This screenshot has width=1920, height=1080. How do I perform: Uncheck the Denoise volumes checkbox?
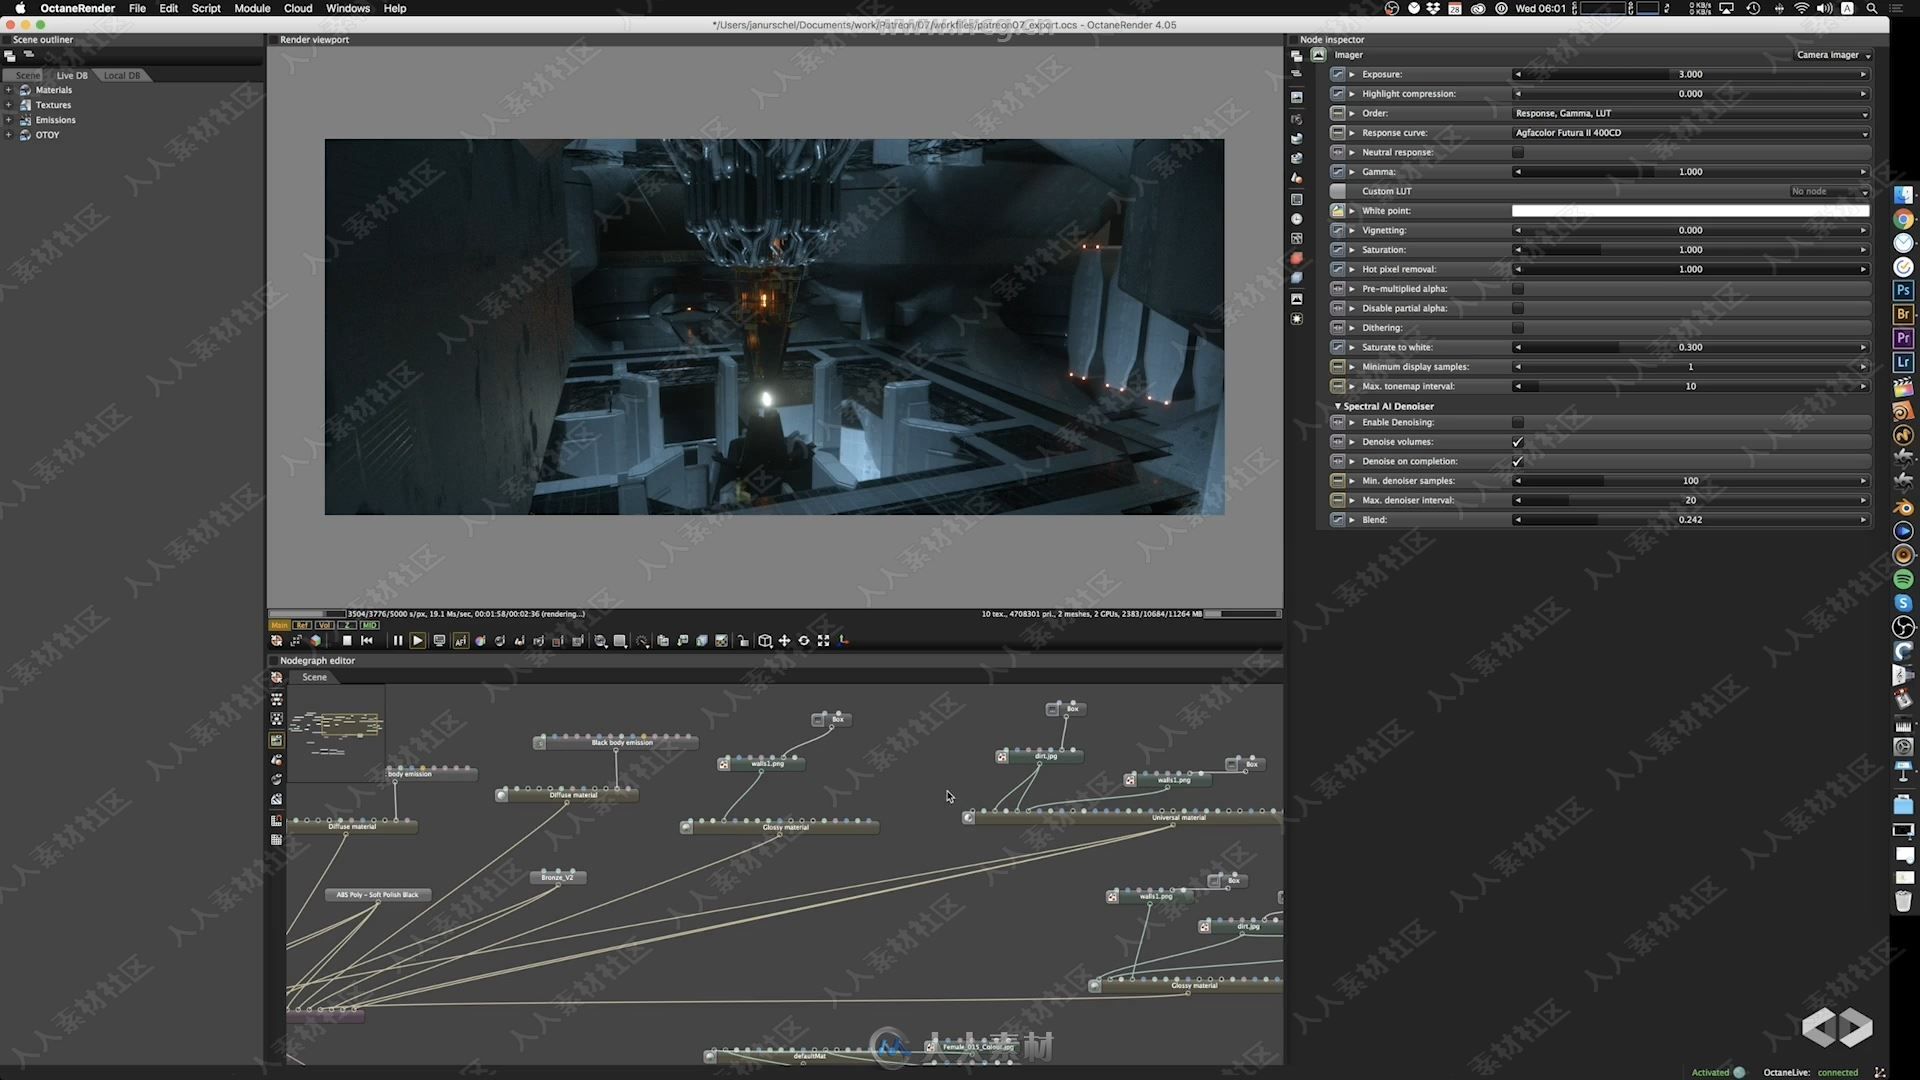point(1518,442)
